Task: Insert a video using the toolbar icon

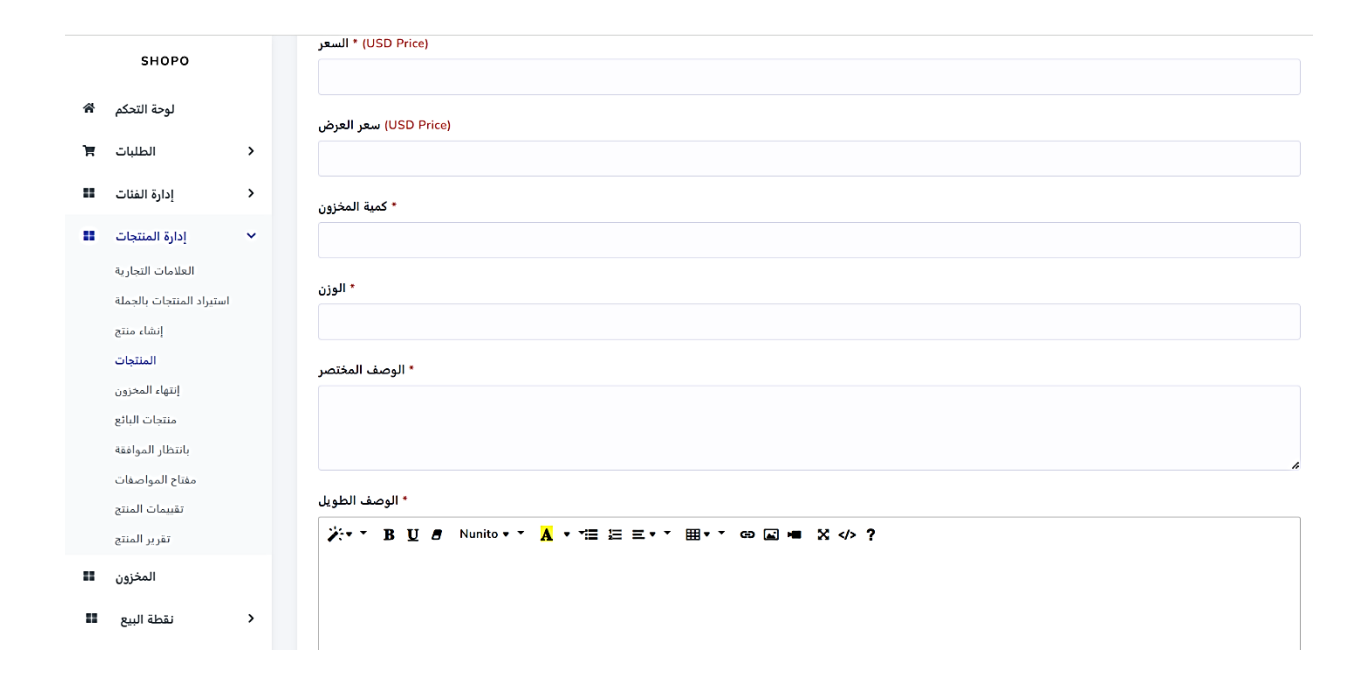Action: [x=794, y=535]
